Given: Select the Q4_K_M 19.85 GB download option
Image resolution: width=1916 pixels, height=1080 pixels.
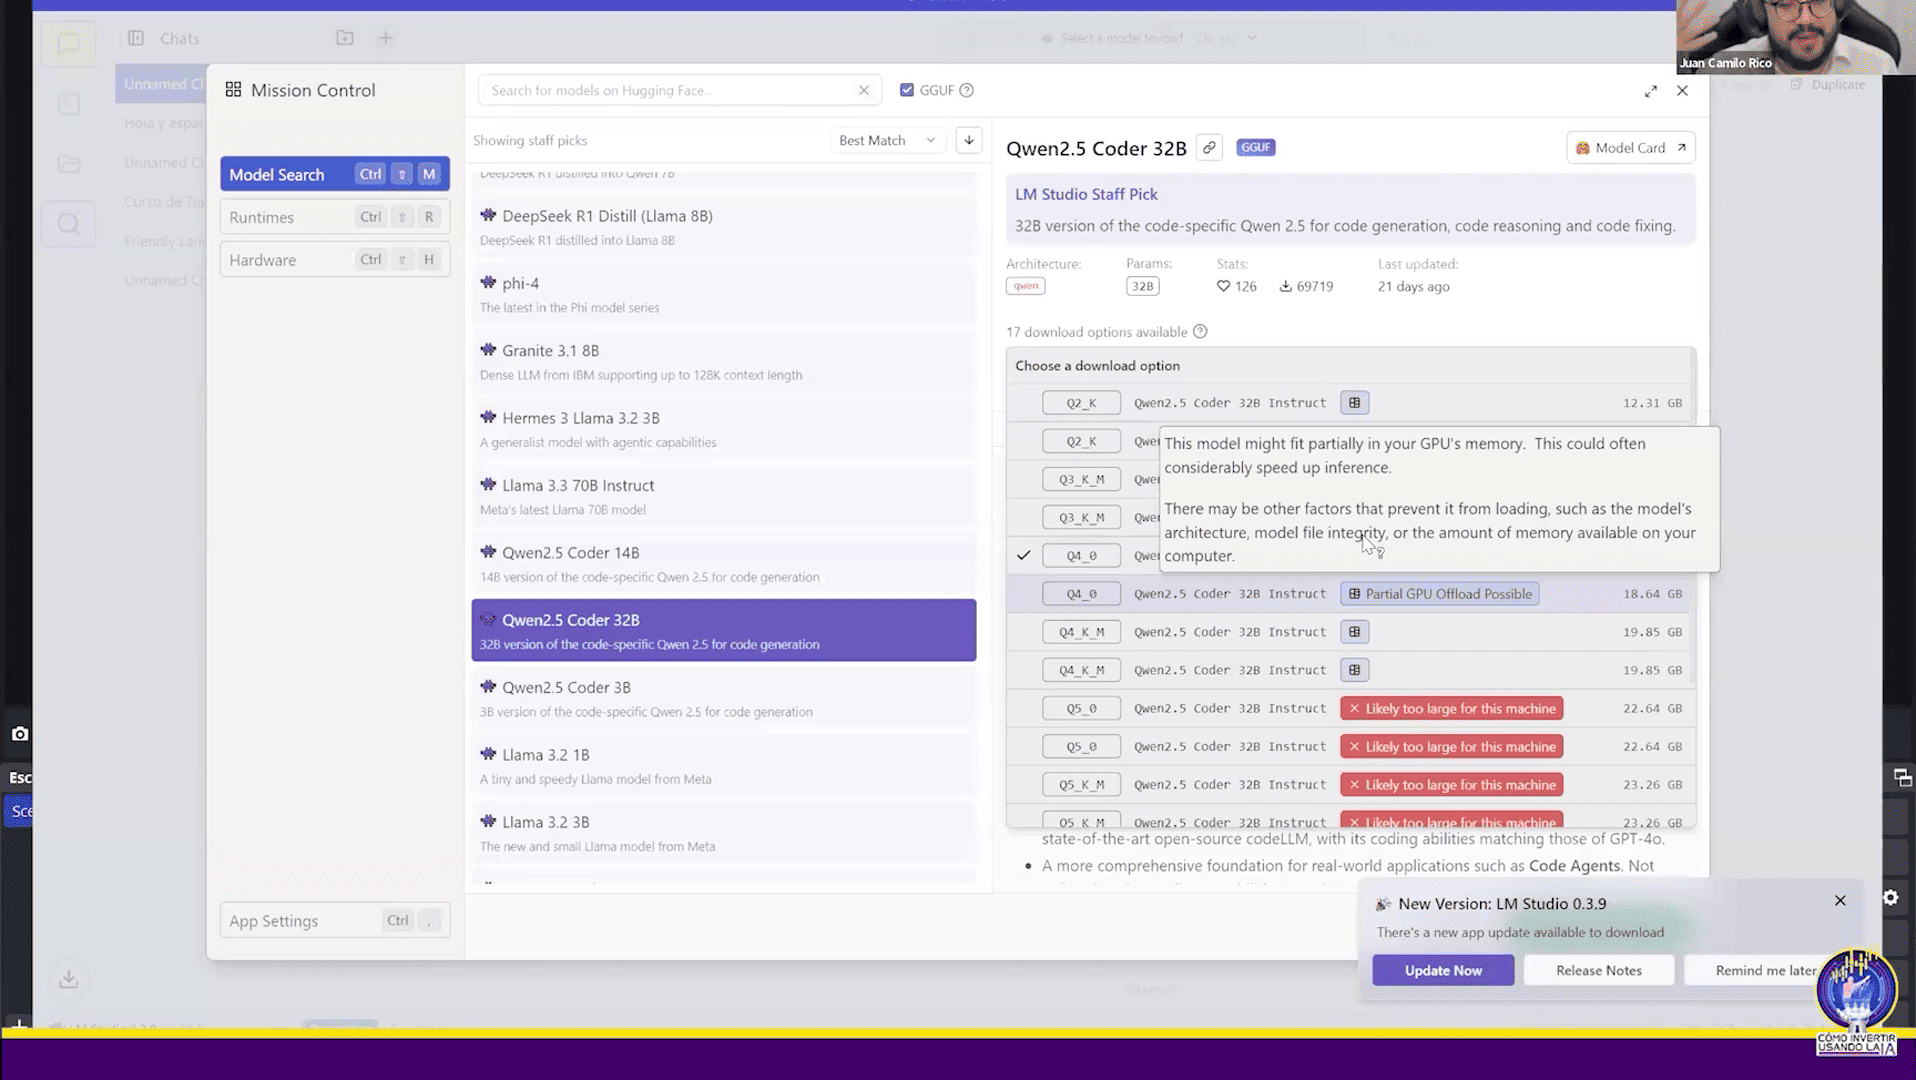Looking at the screenshot, I should [x=1081, y=632].
